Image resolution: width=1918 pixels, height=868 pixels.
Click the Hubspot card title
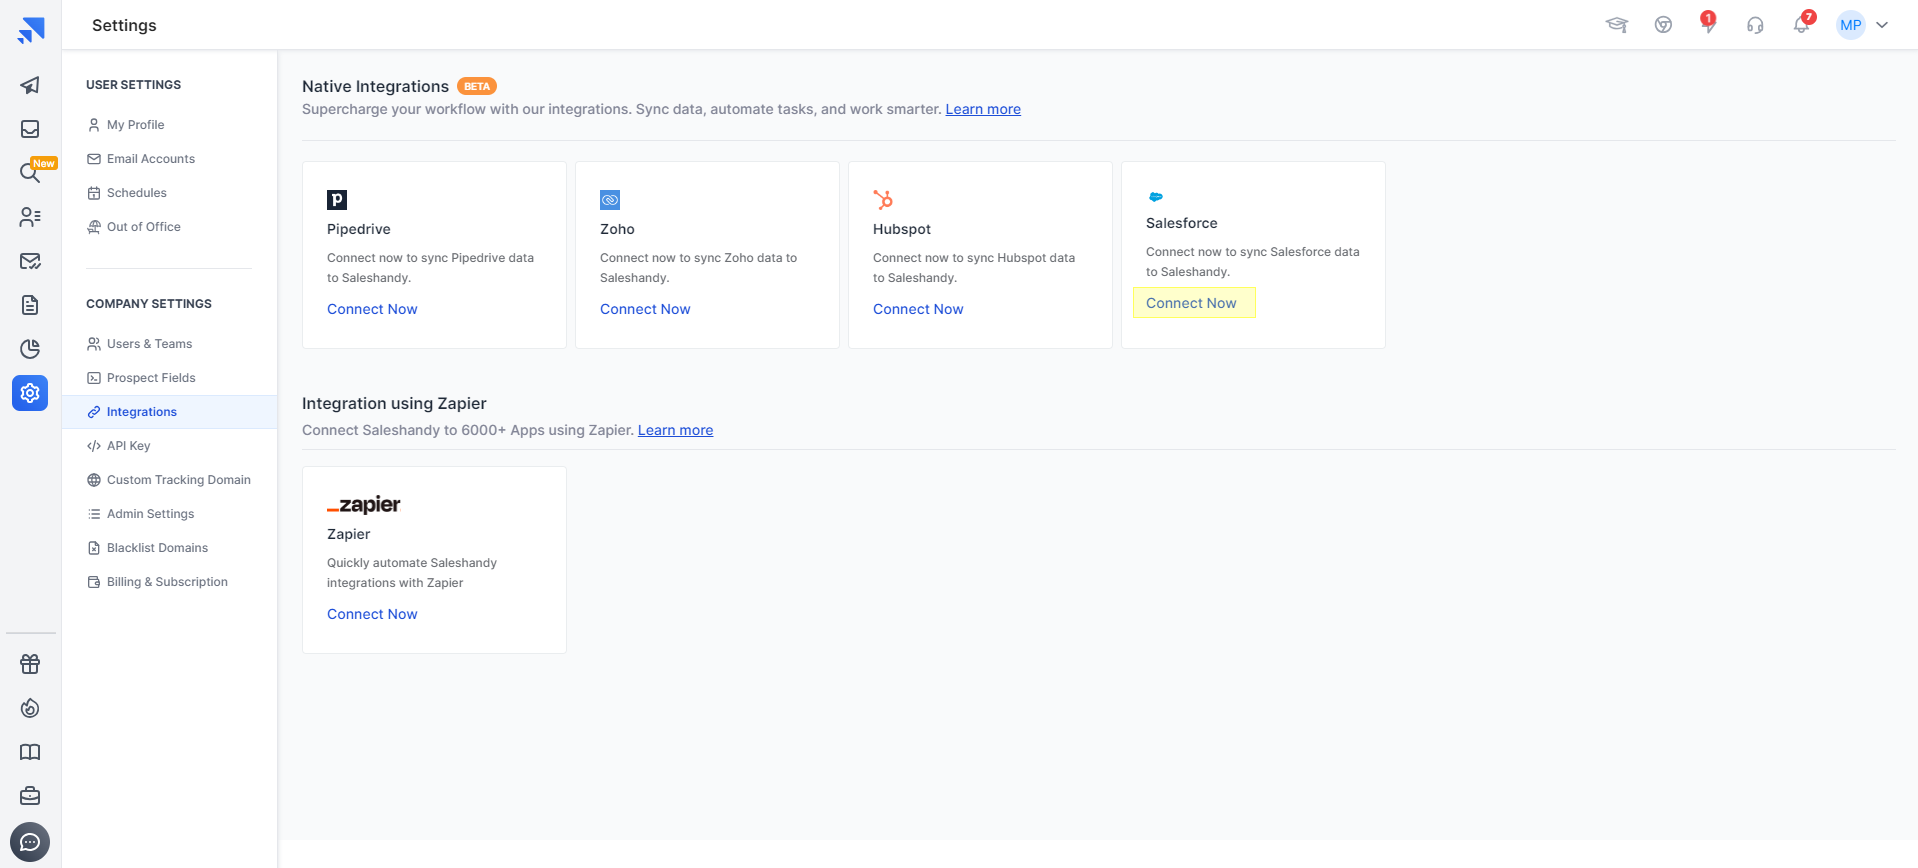(902, 229)
